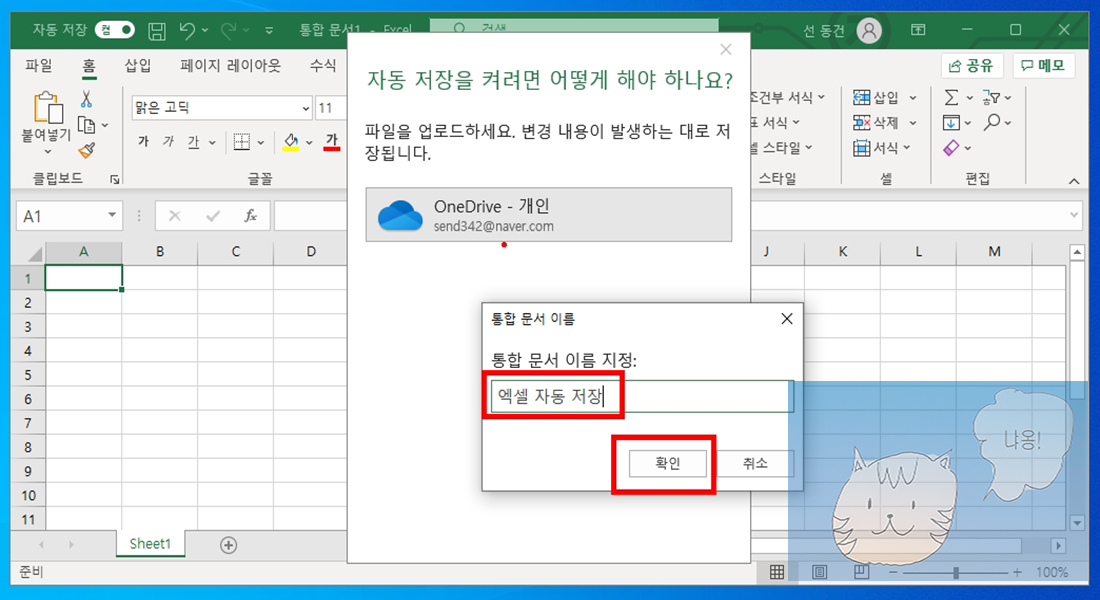
Task: Click the Format Painter brush icon
Action: [87, 150]
